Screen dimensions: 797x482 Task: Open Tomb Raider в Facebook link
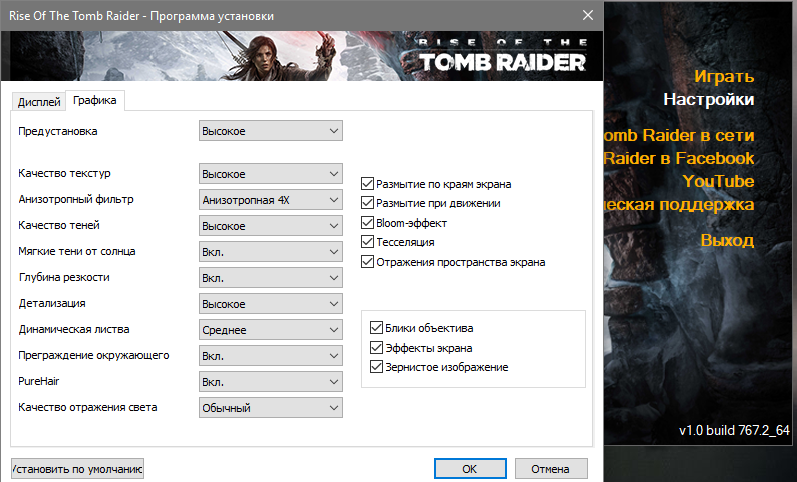pyautogui.click(x=679, y=158)
